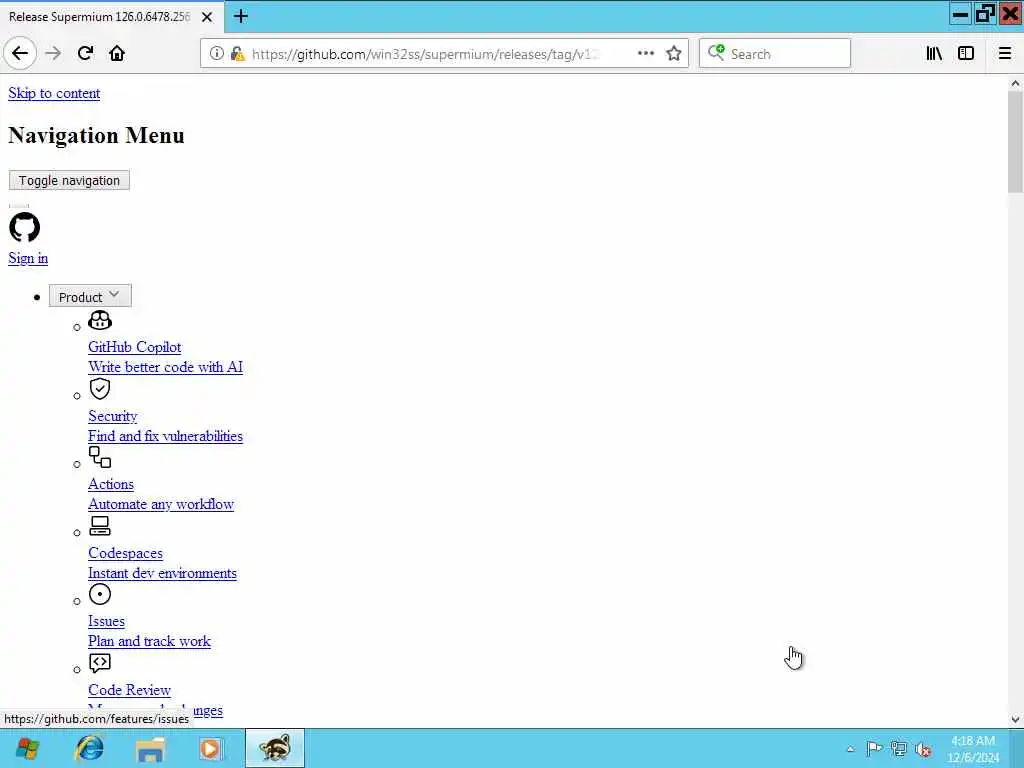Click the Actions workflow icon

[100, 457]
